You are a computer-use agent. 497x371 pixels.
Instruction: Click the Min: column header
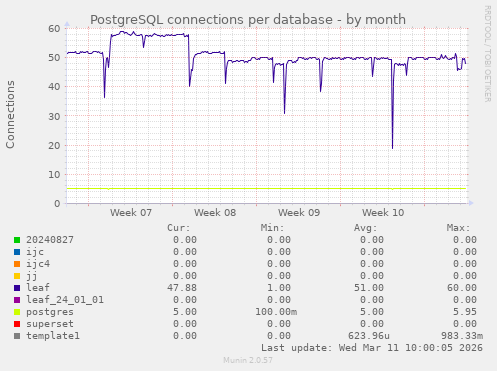click(272, 228)
